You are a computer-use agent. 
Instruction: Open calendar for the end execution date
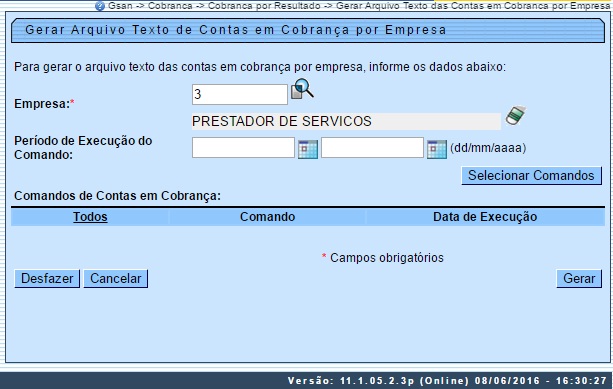pos(437,149)
